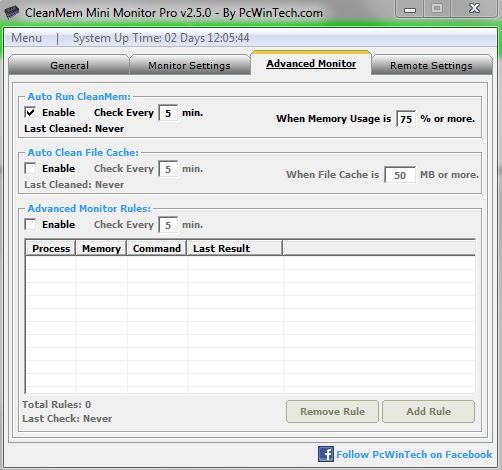
Task: Enable Auto Clean File Cache checkbox
Action: [30, 168]
